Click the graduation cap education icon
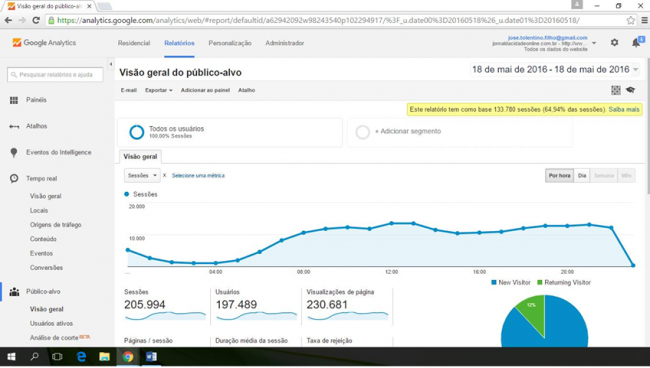 631,90
